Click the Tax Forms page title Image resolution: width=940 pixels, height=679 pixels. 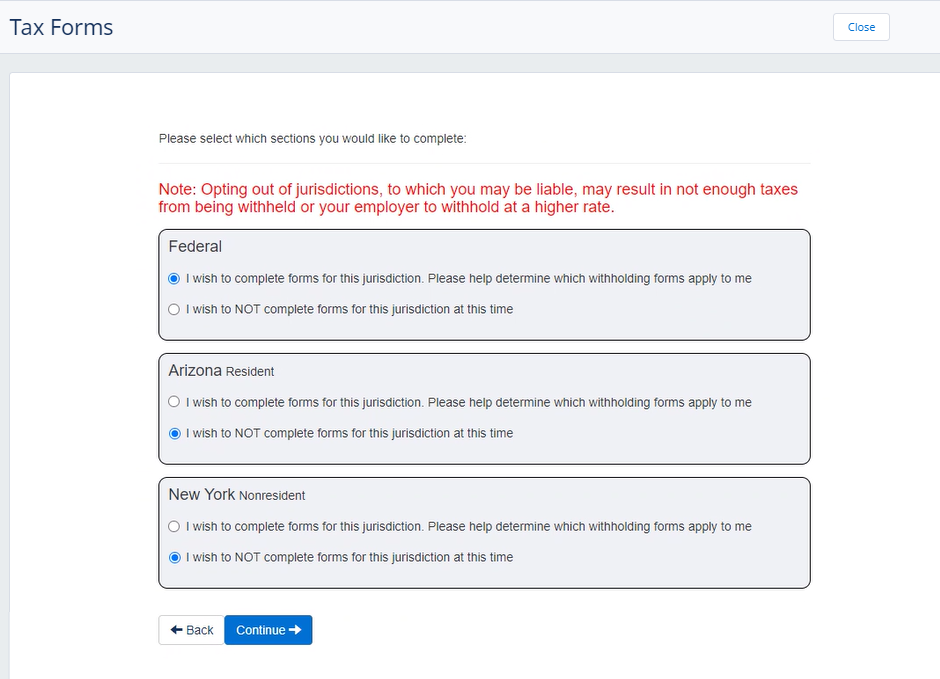[x=61, y=27]
